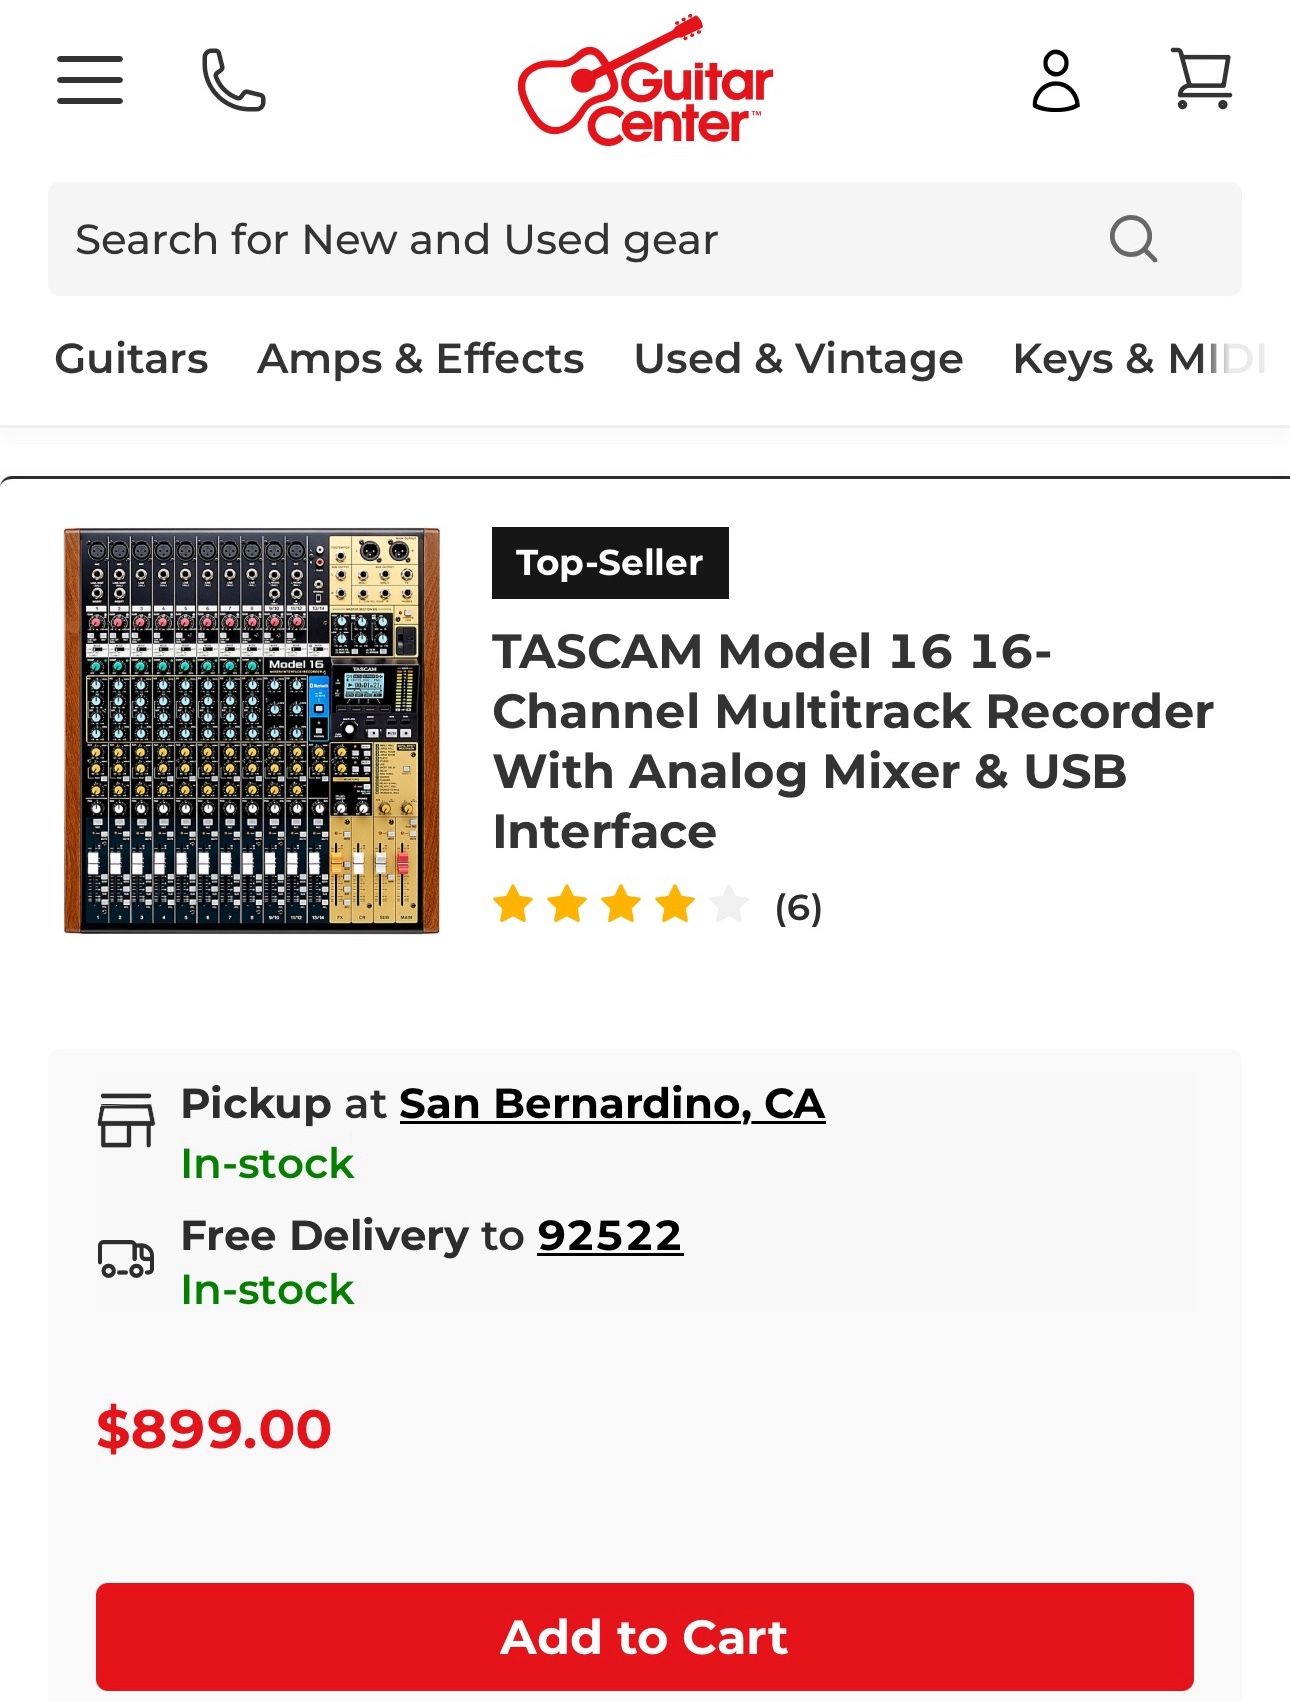Viewport: 1290px width, 1702px height.
Task: Open the Keys & MIDI category
Action: click(1138, 359)
